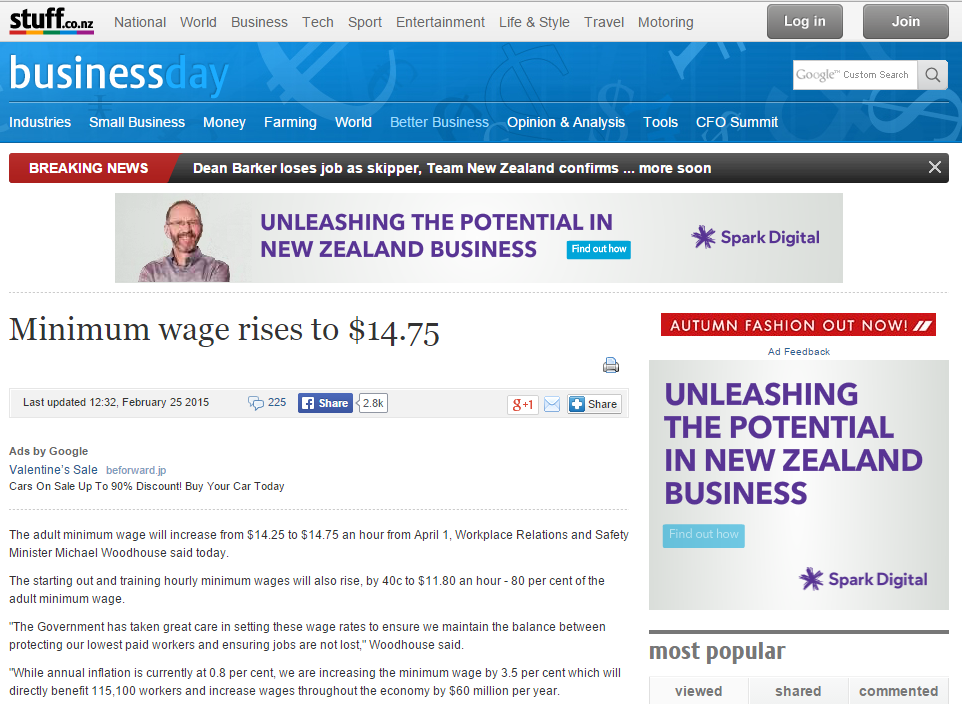The width and height of the screenshot is (962, 704).
Task: Open the National section
Action: click(140, 22)
